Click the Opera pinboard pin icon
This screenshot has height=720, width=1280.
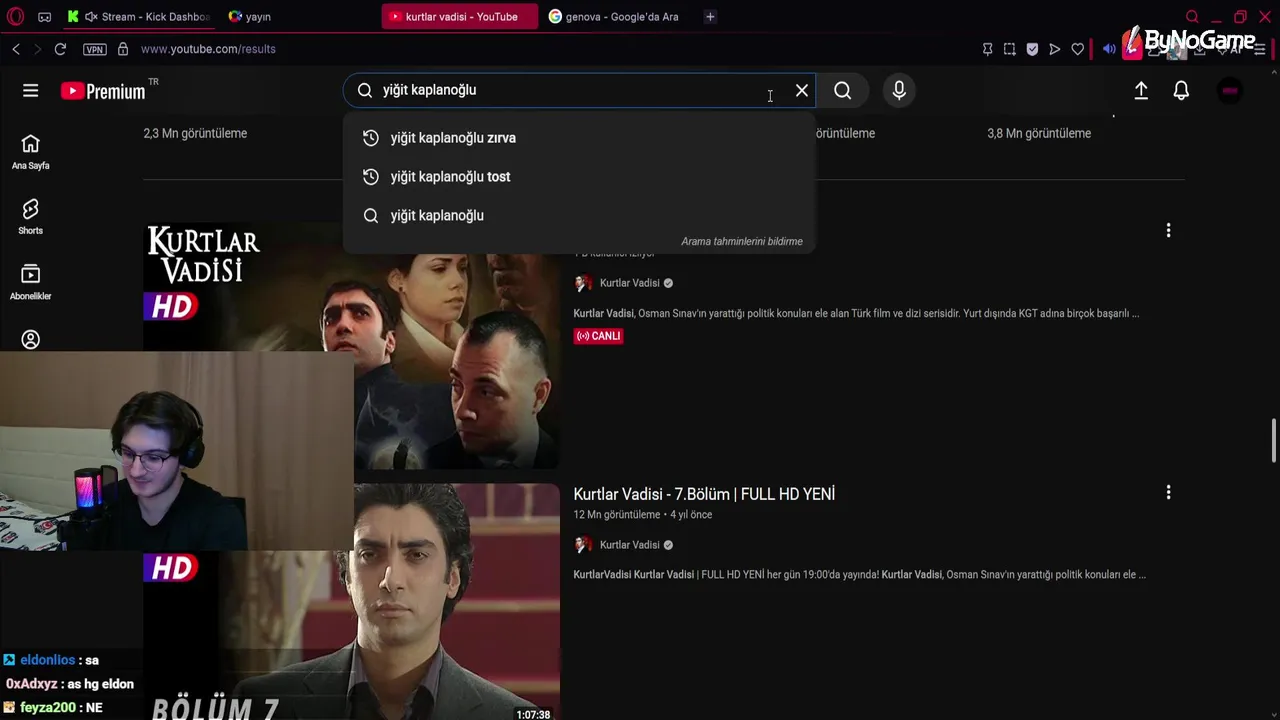pyautogui.click(x=987, y=49)
